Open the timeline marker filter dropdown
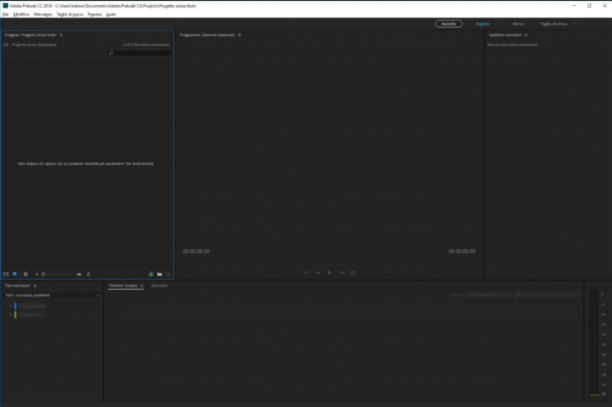Viewport: 612px width, 407px height. click(x=488, y=295)
